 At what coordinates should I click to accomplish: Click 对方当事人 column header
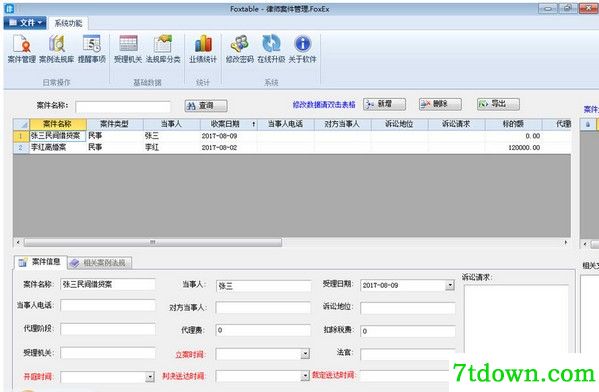tap(343, 124)
